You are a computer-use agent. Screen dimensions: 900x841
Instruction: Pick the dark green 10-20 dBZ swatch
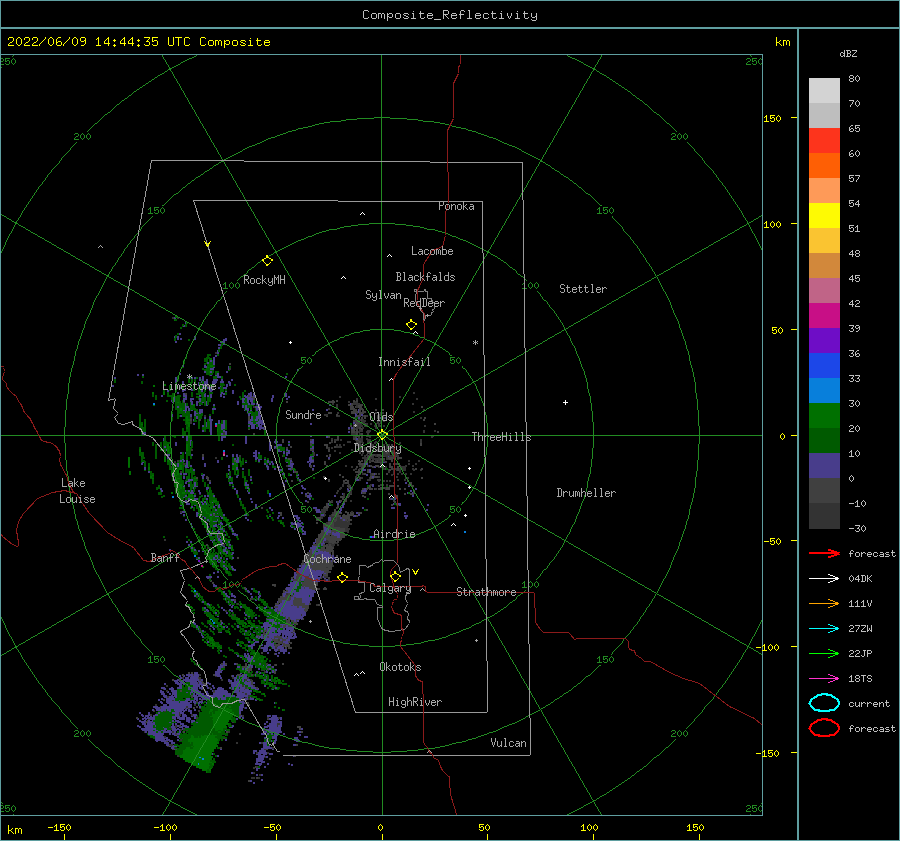pos(824,441)
